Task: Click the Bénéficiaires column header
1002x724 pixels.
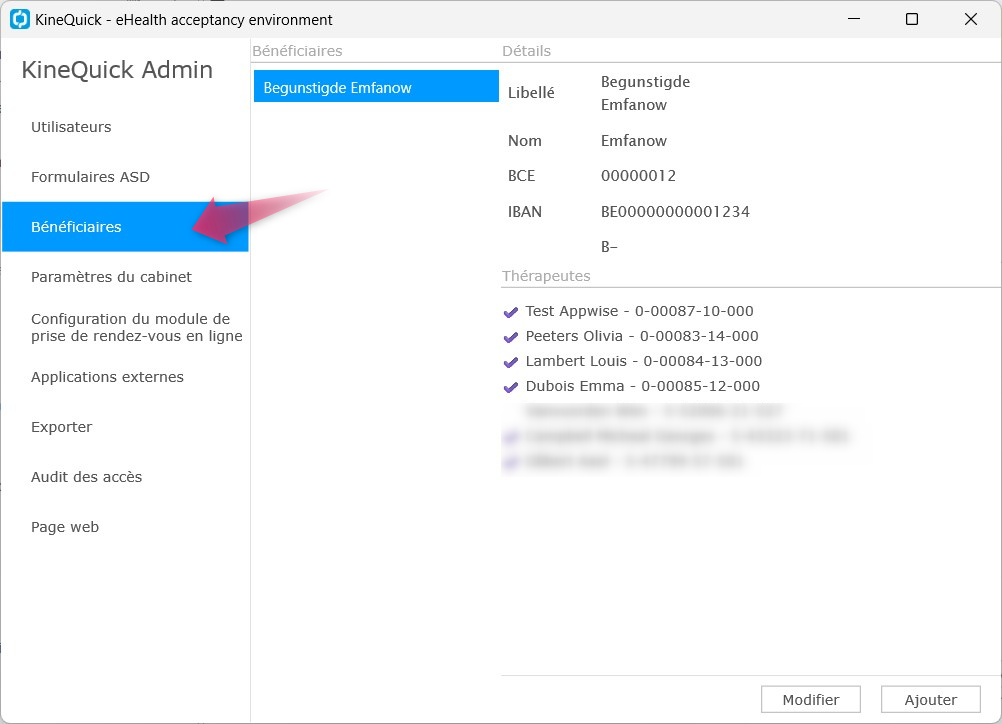Action: pyautogui.click(x=297, y=51)
